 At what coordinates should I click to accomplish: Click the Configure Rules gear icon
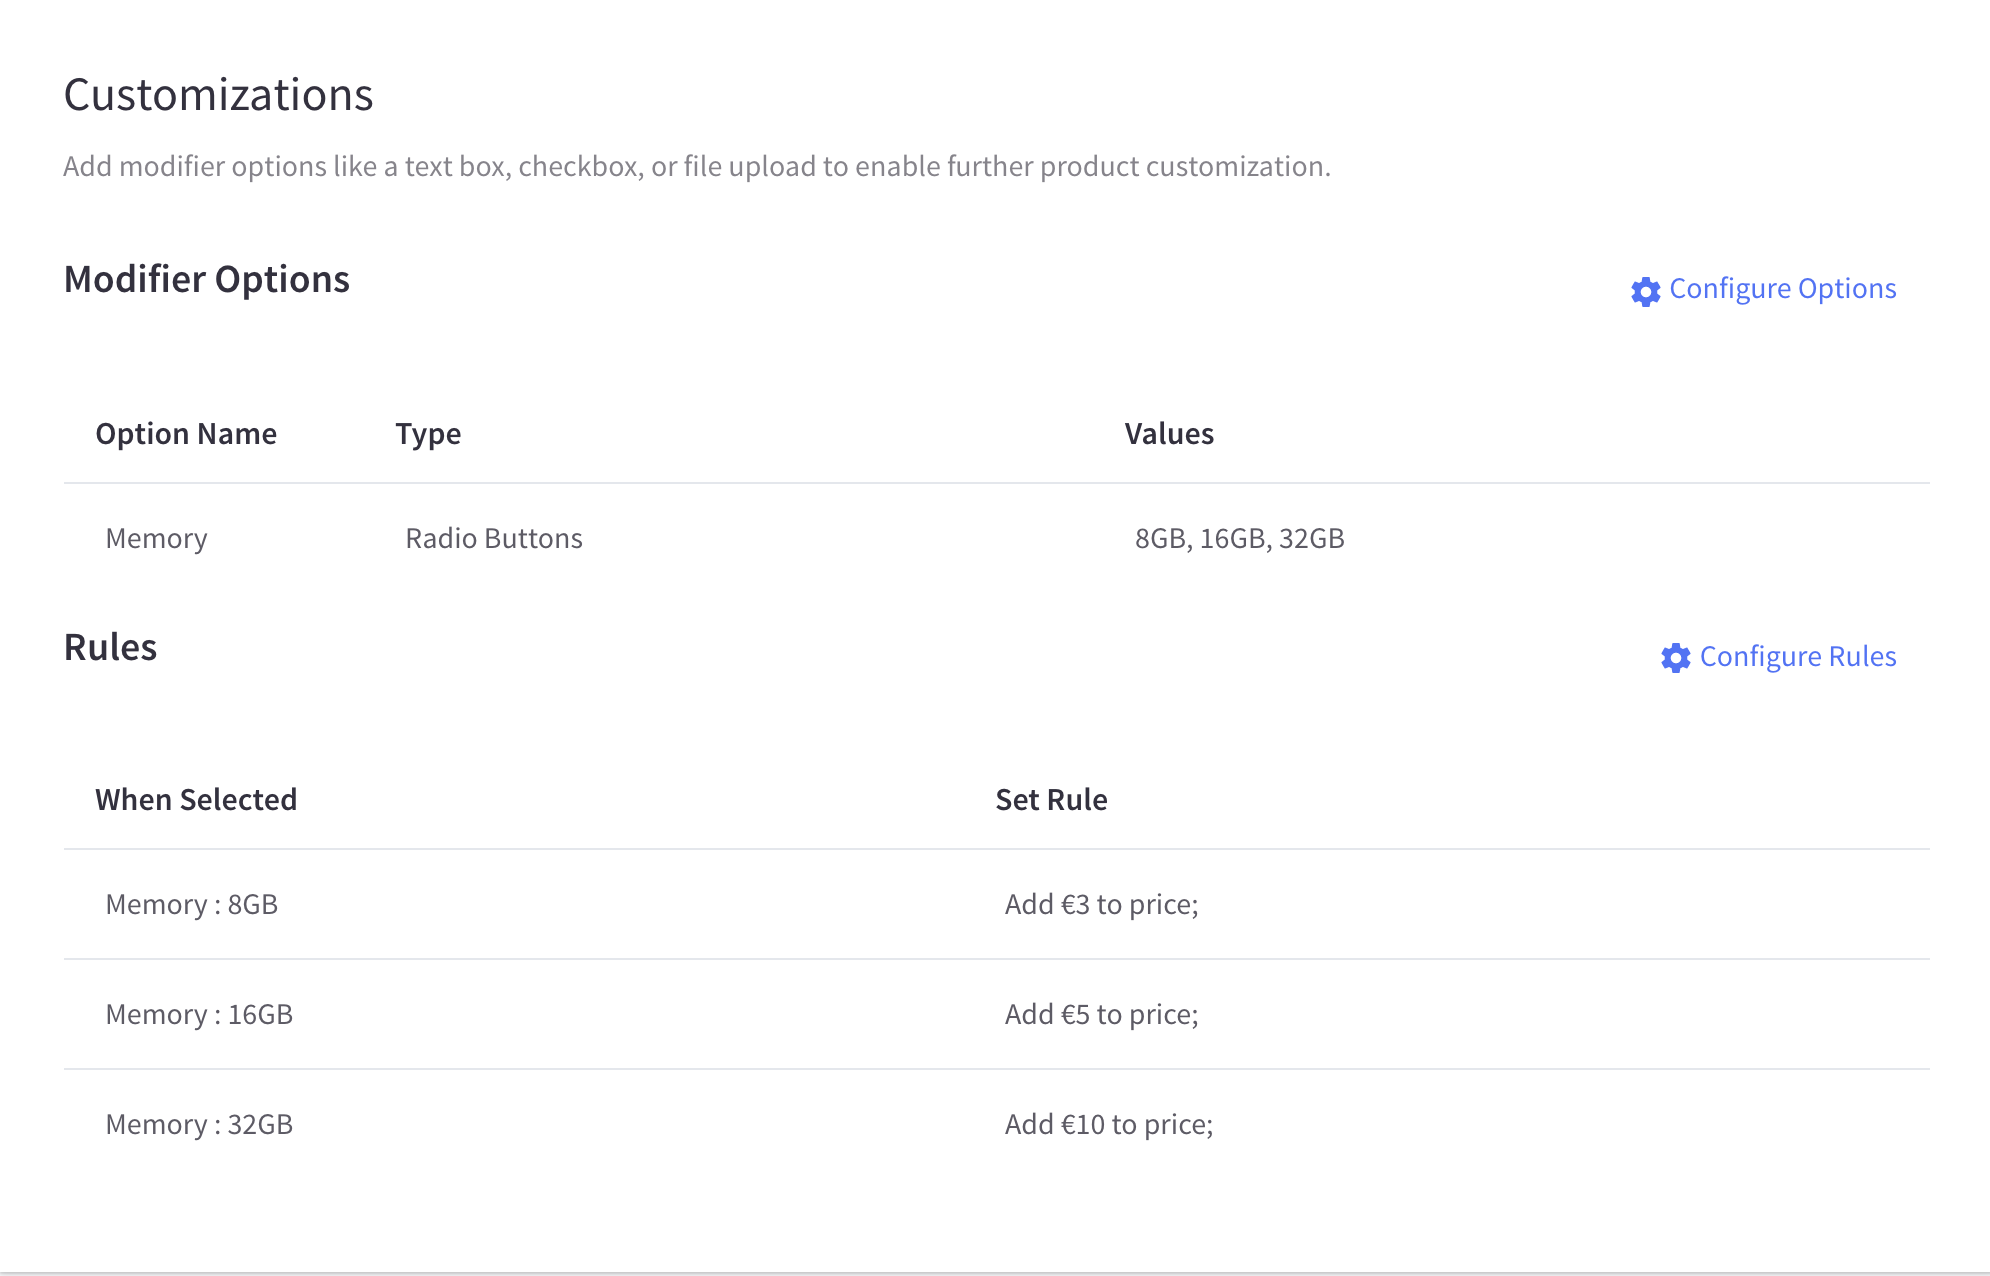pos(1676,659)
